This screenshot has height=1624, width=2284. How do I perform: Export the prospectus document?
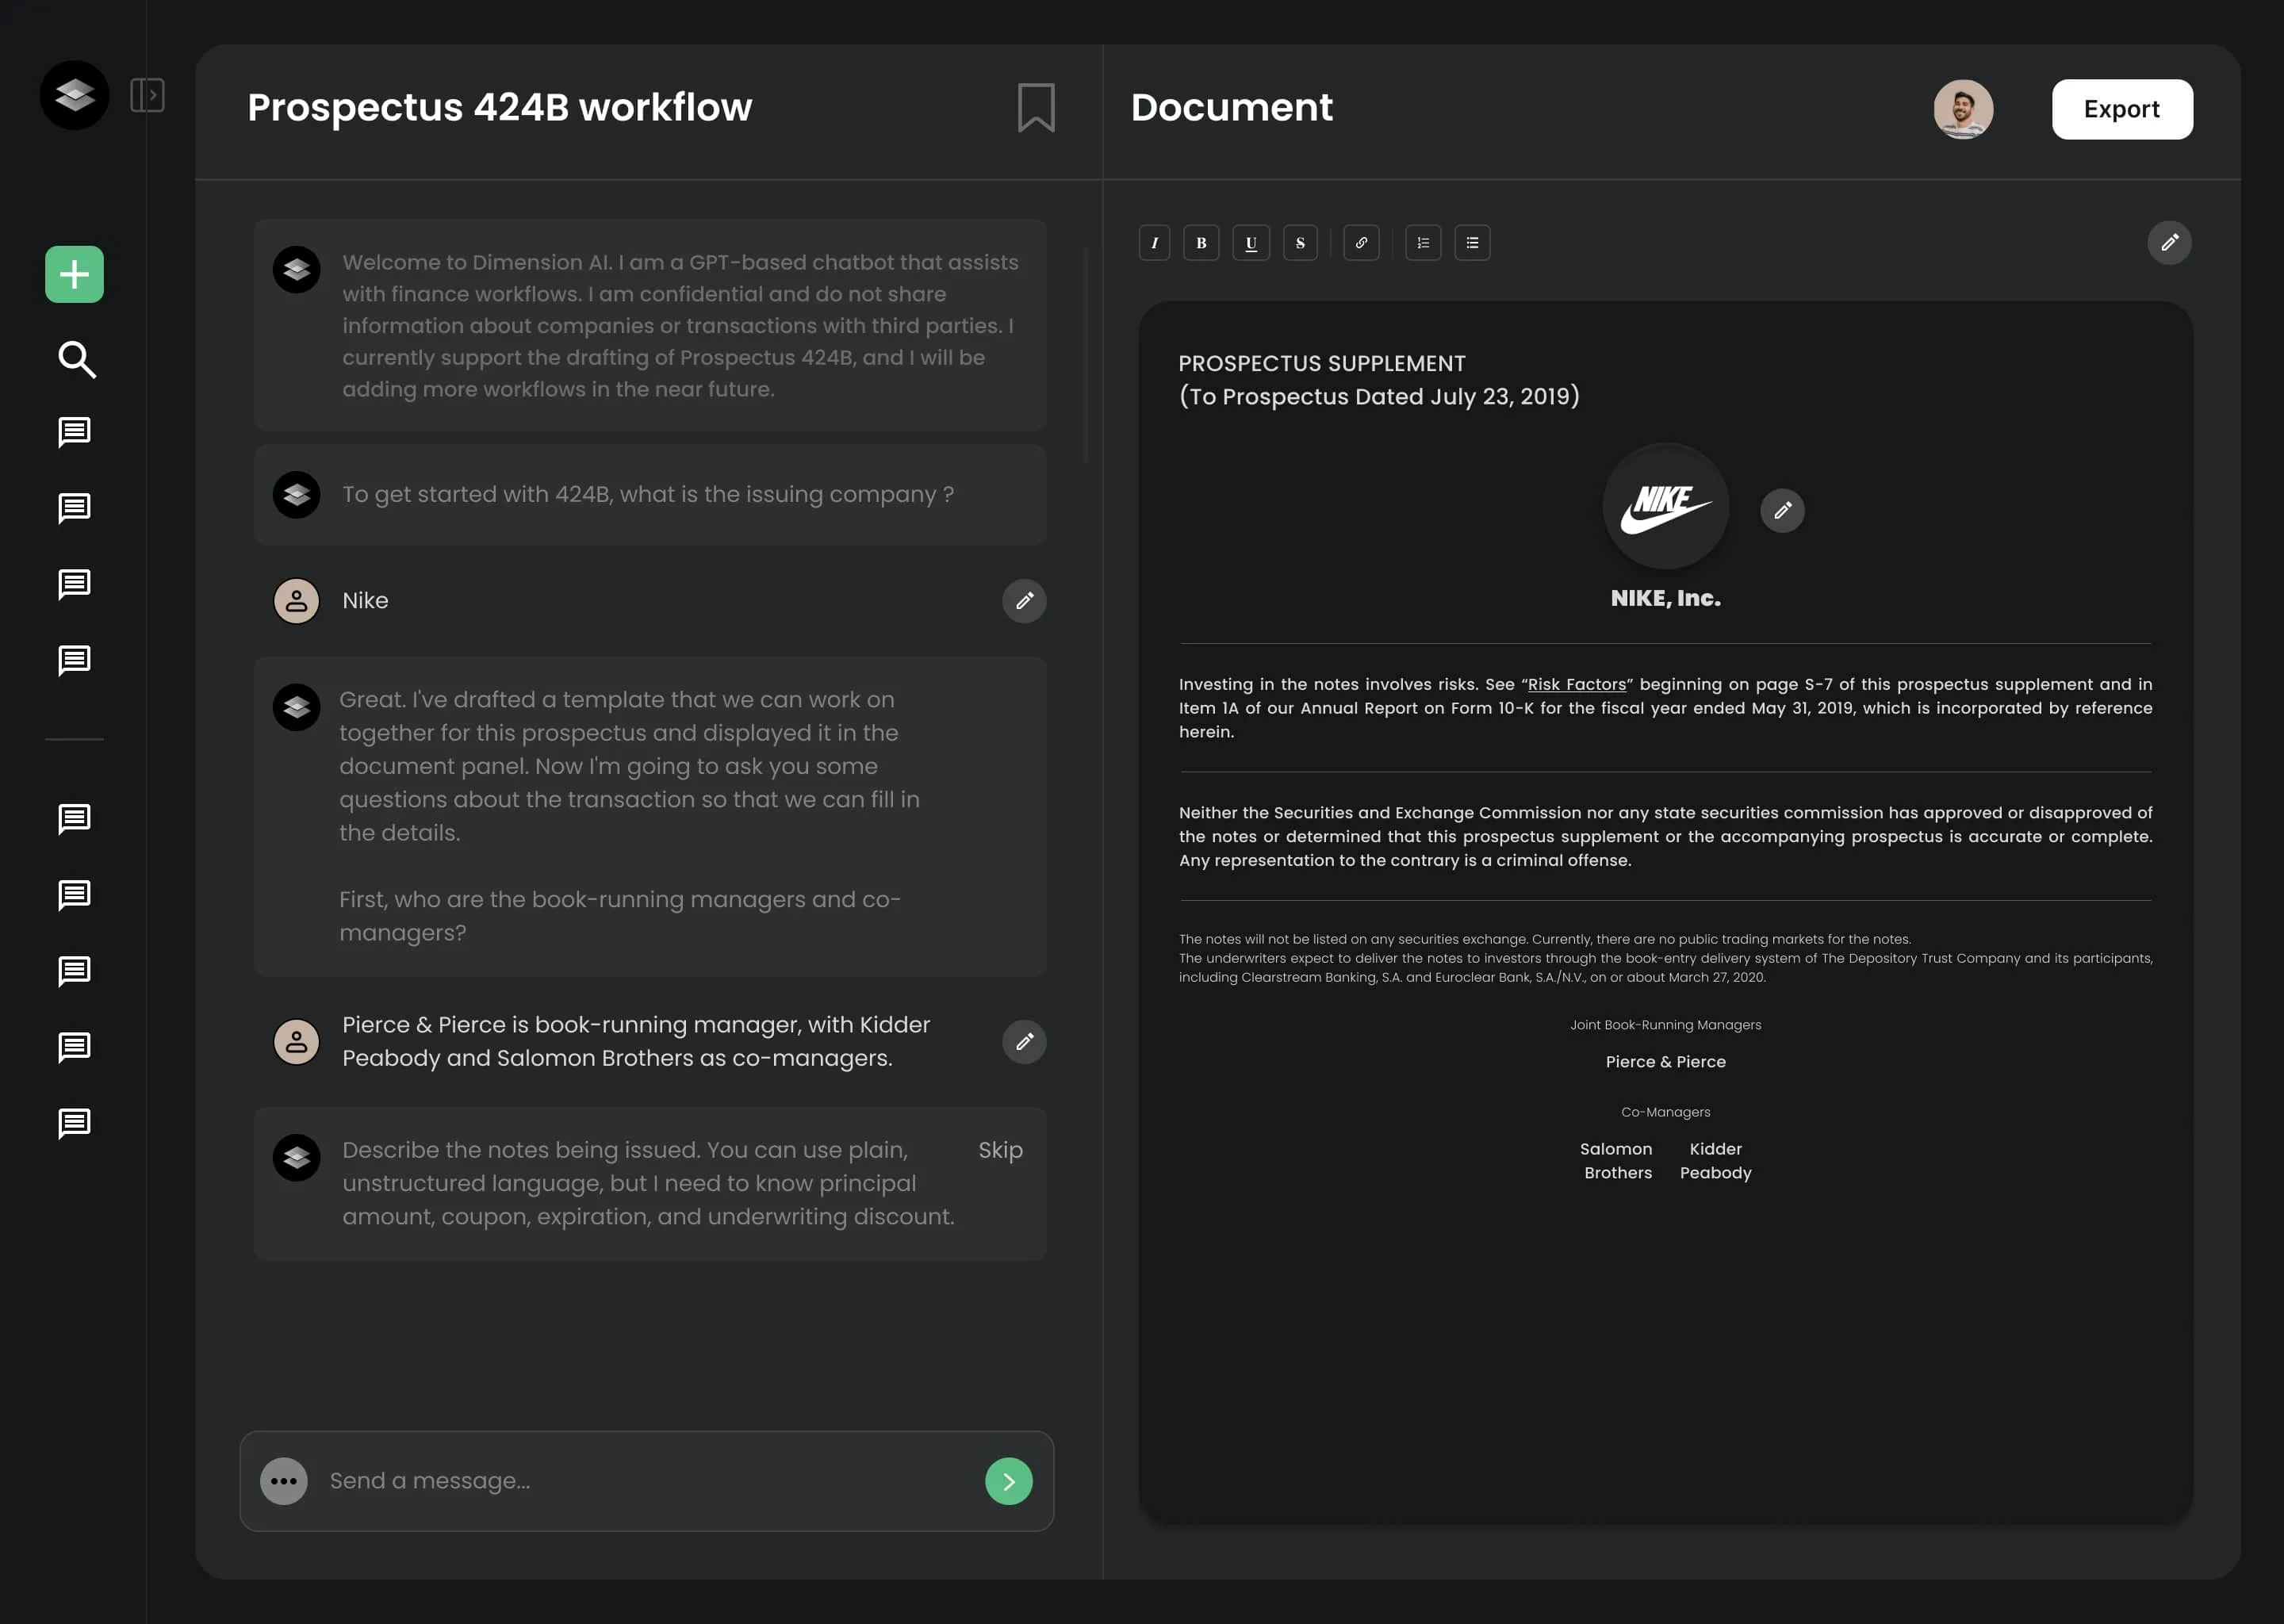coord(2121,109)
